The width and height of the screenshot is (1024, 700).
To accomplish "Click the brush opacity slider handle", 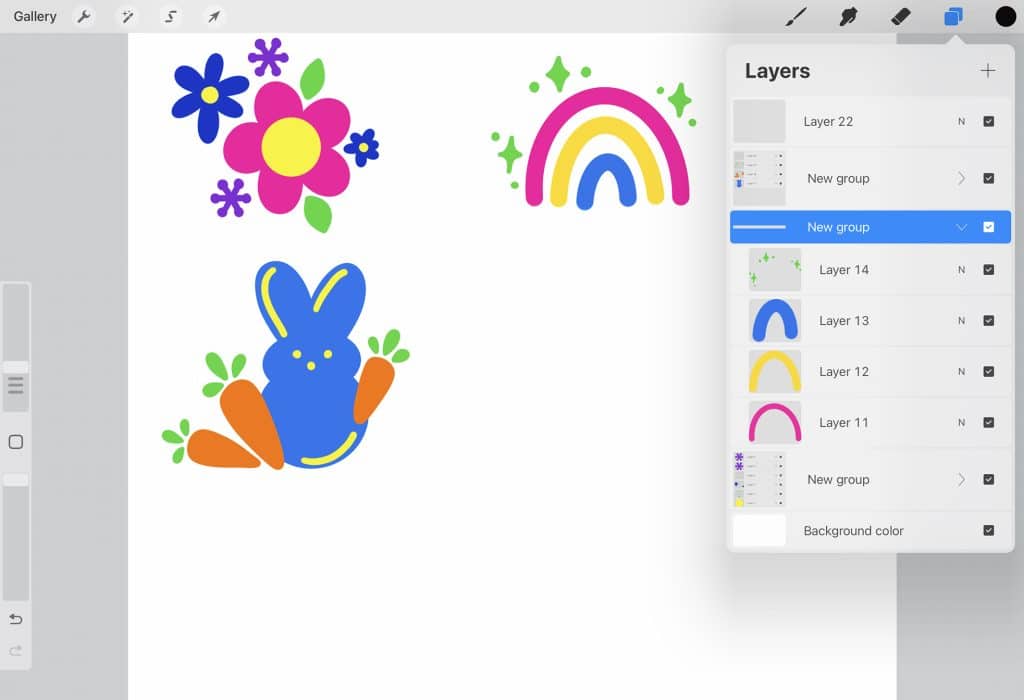I will pos(16,480).
